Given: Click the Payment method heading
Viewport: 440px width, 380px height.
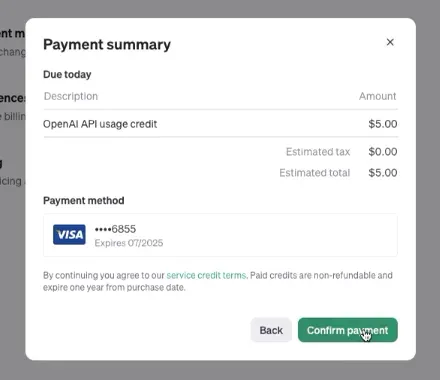Looking at the screenshot, I should (x=84, y=201).
